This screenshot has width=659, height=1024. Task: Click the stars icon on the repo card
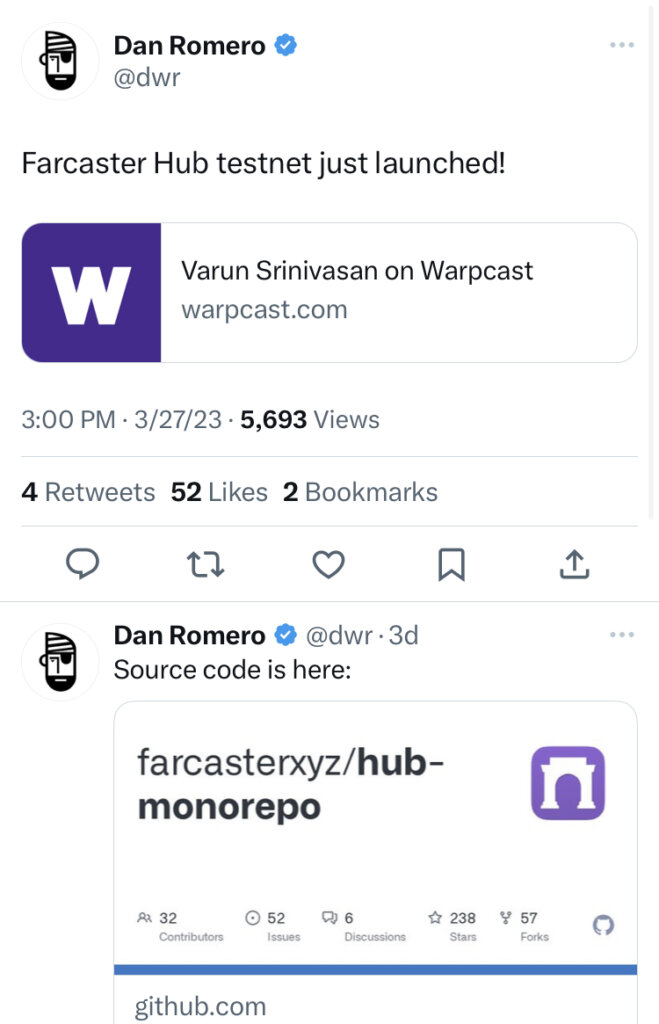point(437,918)
